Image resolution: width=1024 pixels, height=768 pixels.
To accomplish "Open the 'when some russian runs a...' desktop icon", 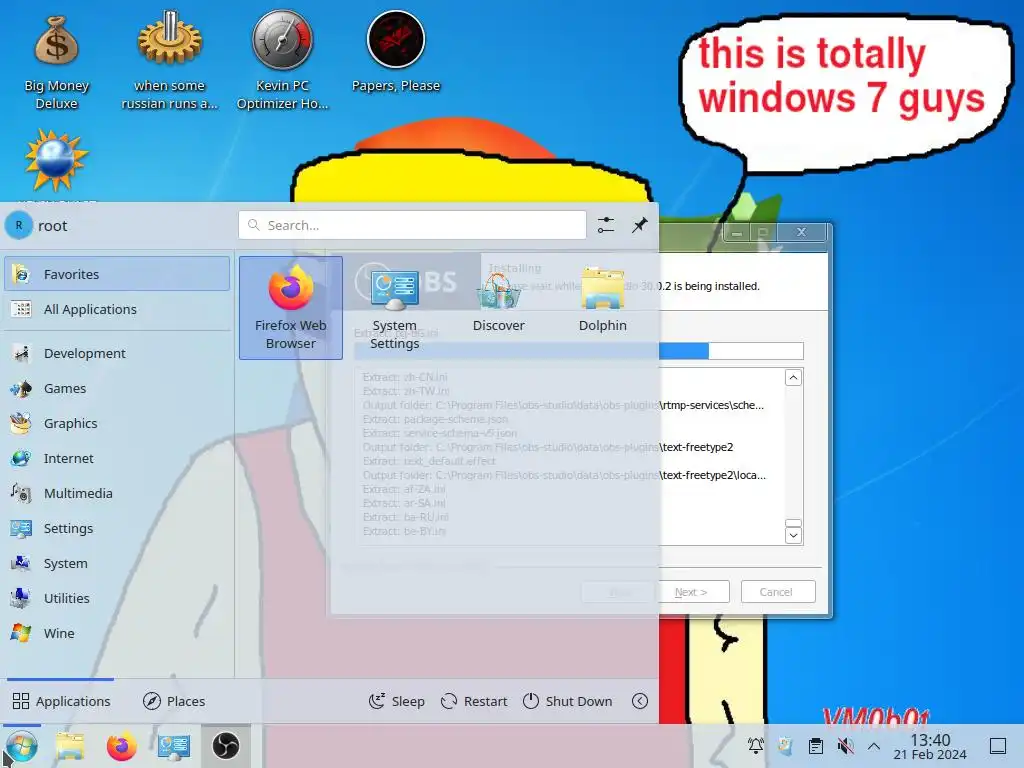I will (x=169, y=62).
